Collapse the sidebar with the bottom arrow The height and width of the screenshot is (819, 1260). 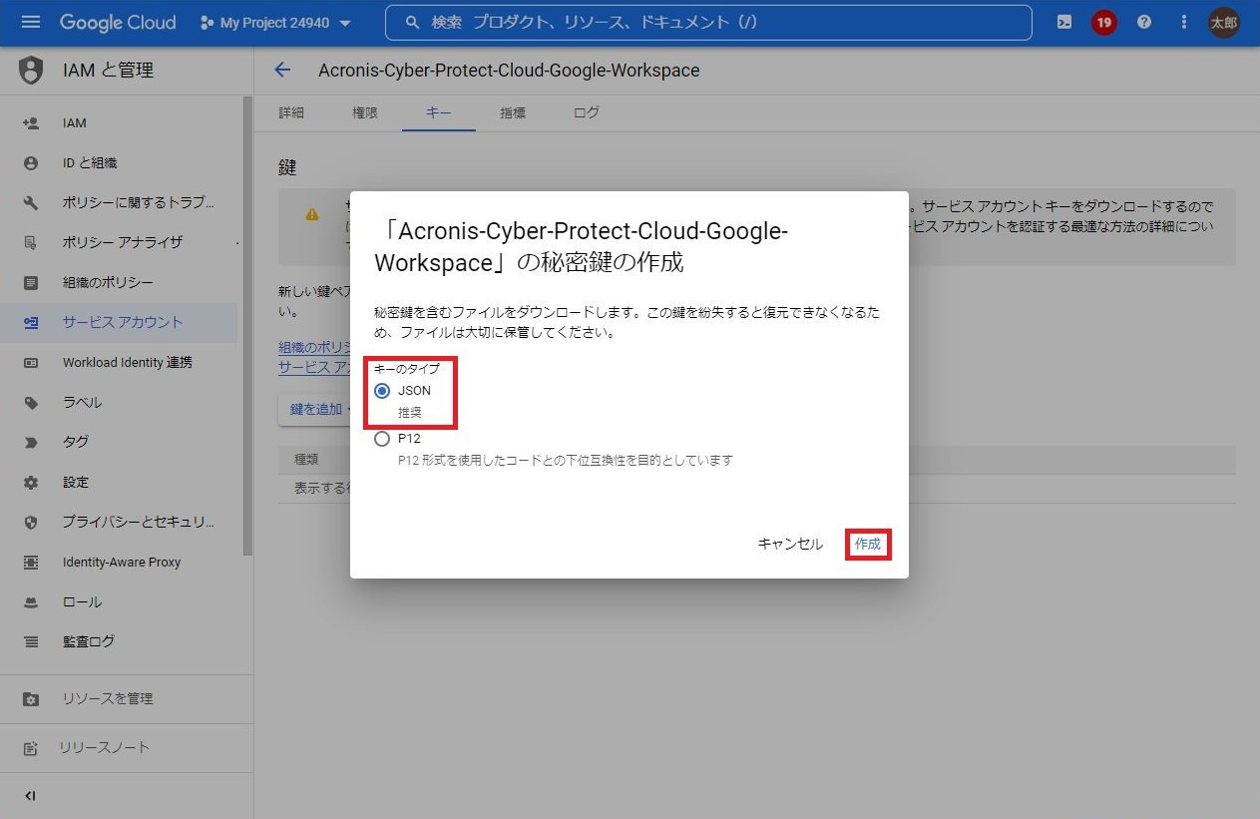(x=30, y=796)
